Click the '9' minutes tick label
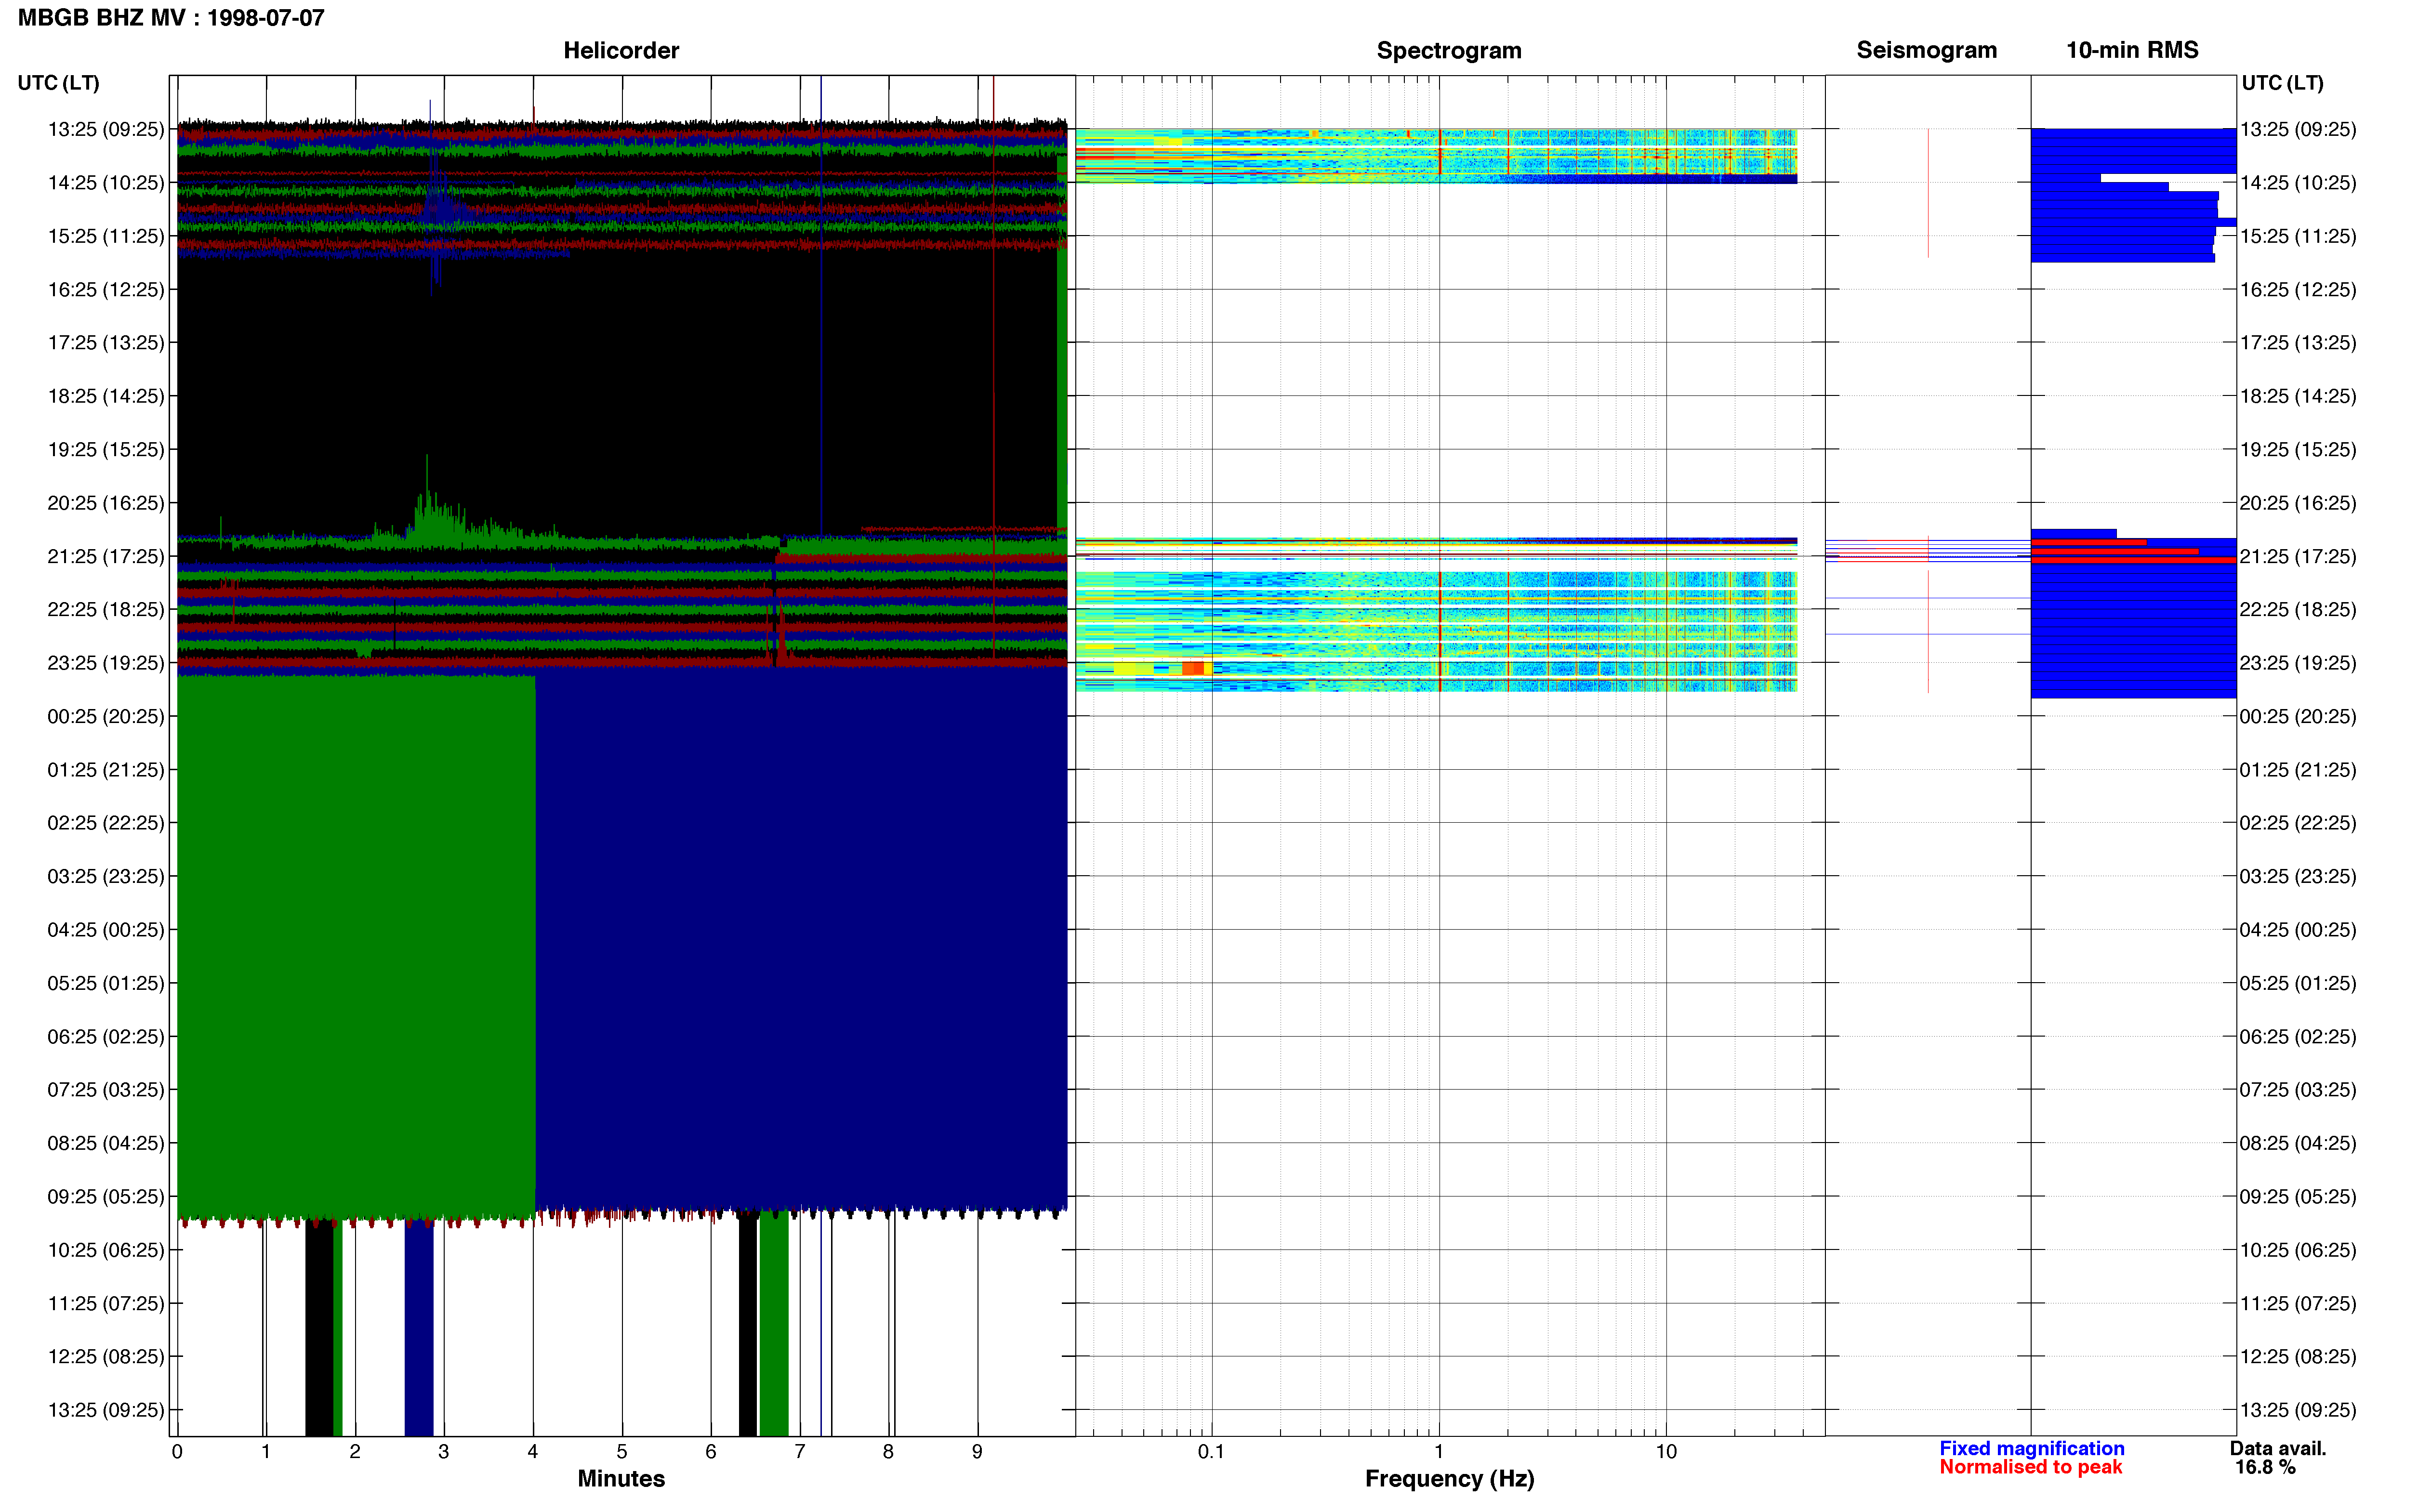Viewport: 2418px width, 1512px height. [977, 1451]
